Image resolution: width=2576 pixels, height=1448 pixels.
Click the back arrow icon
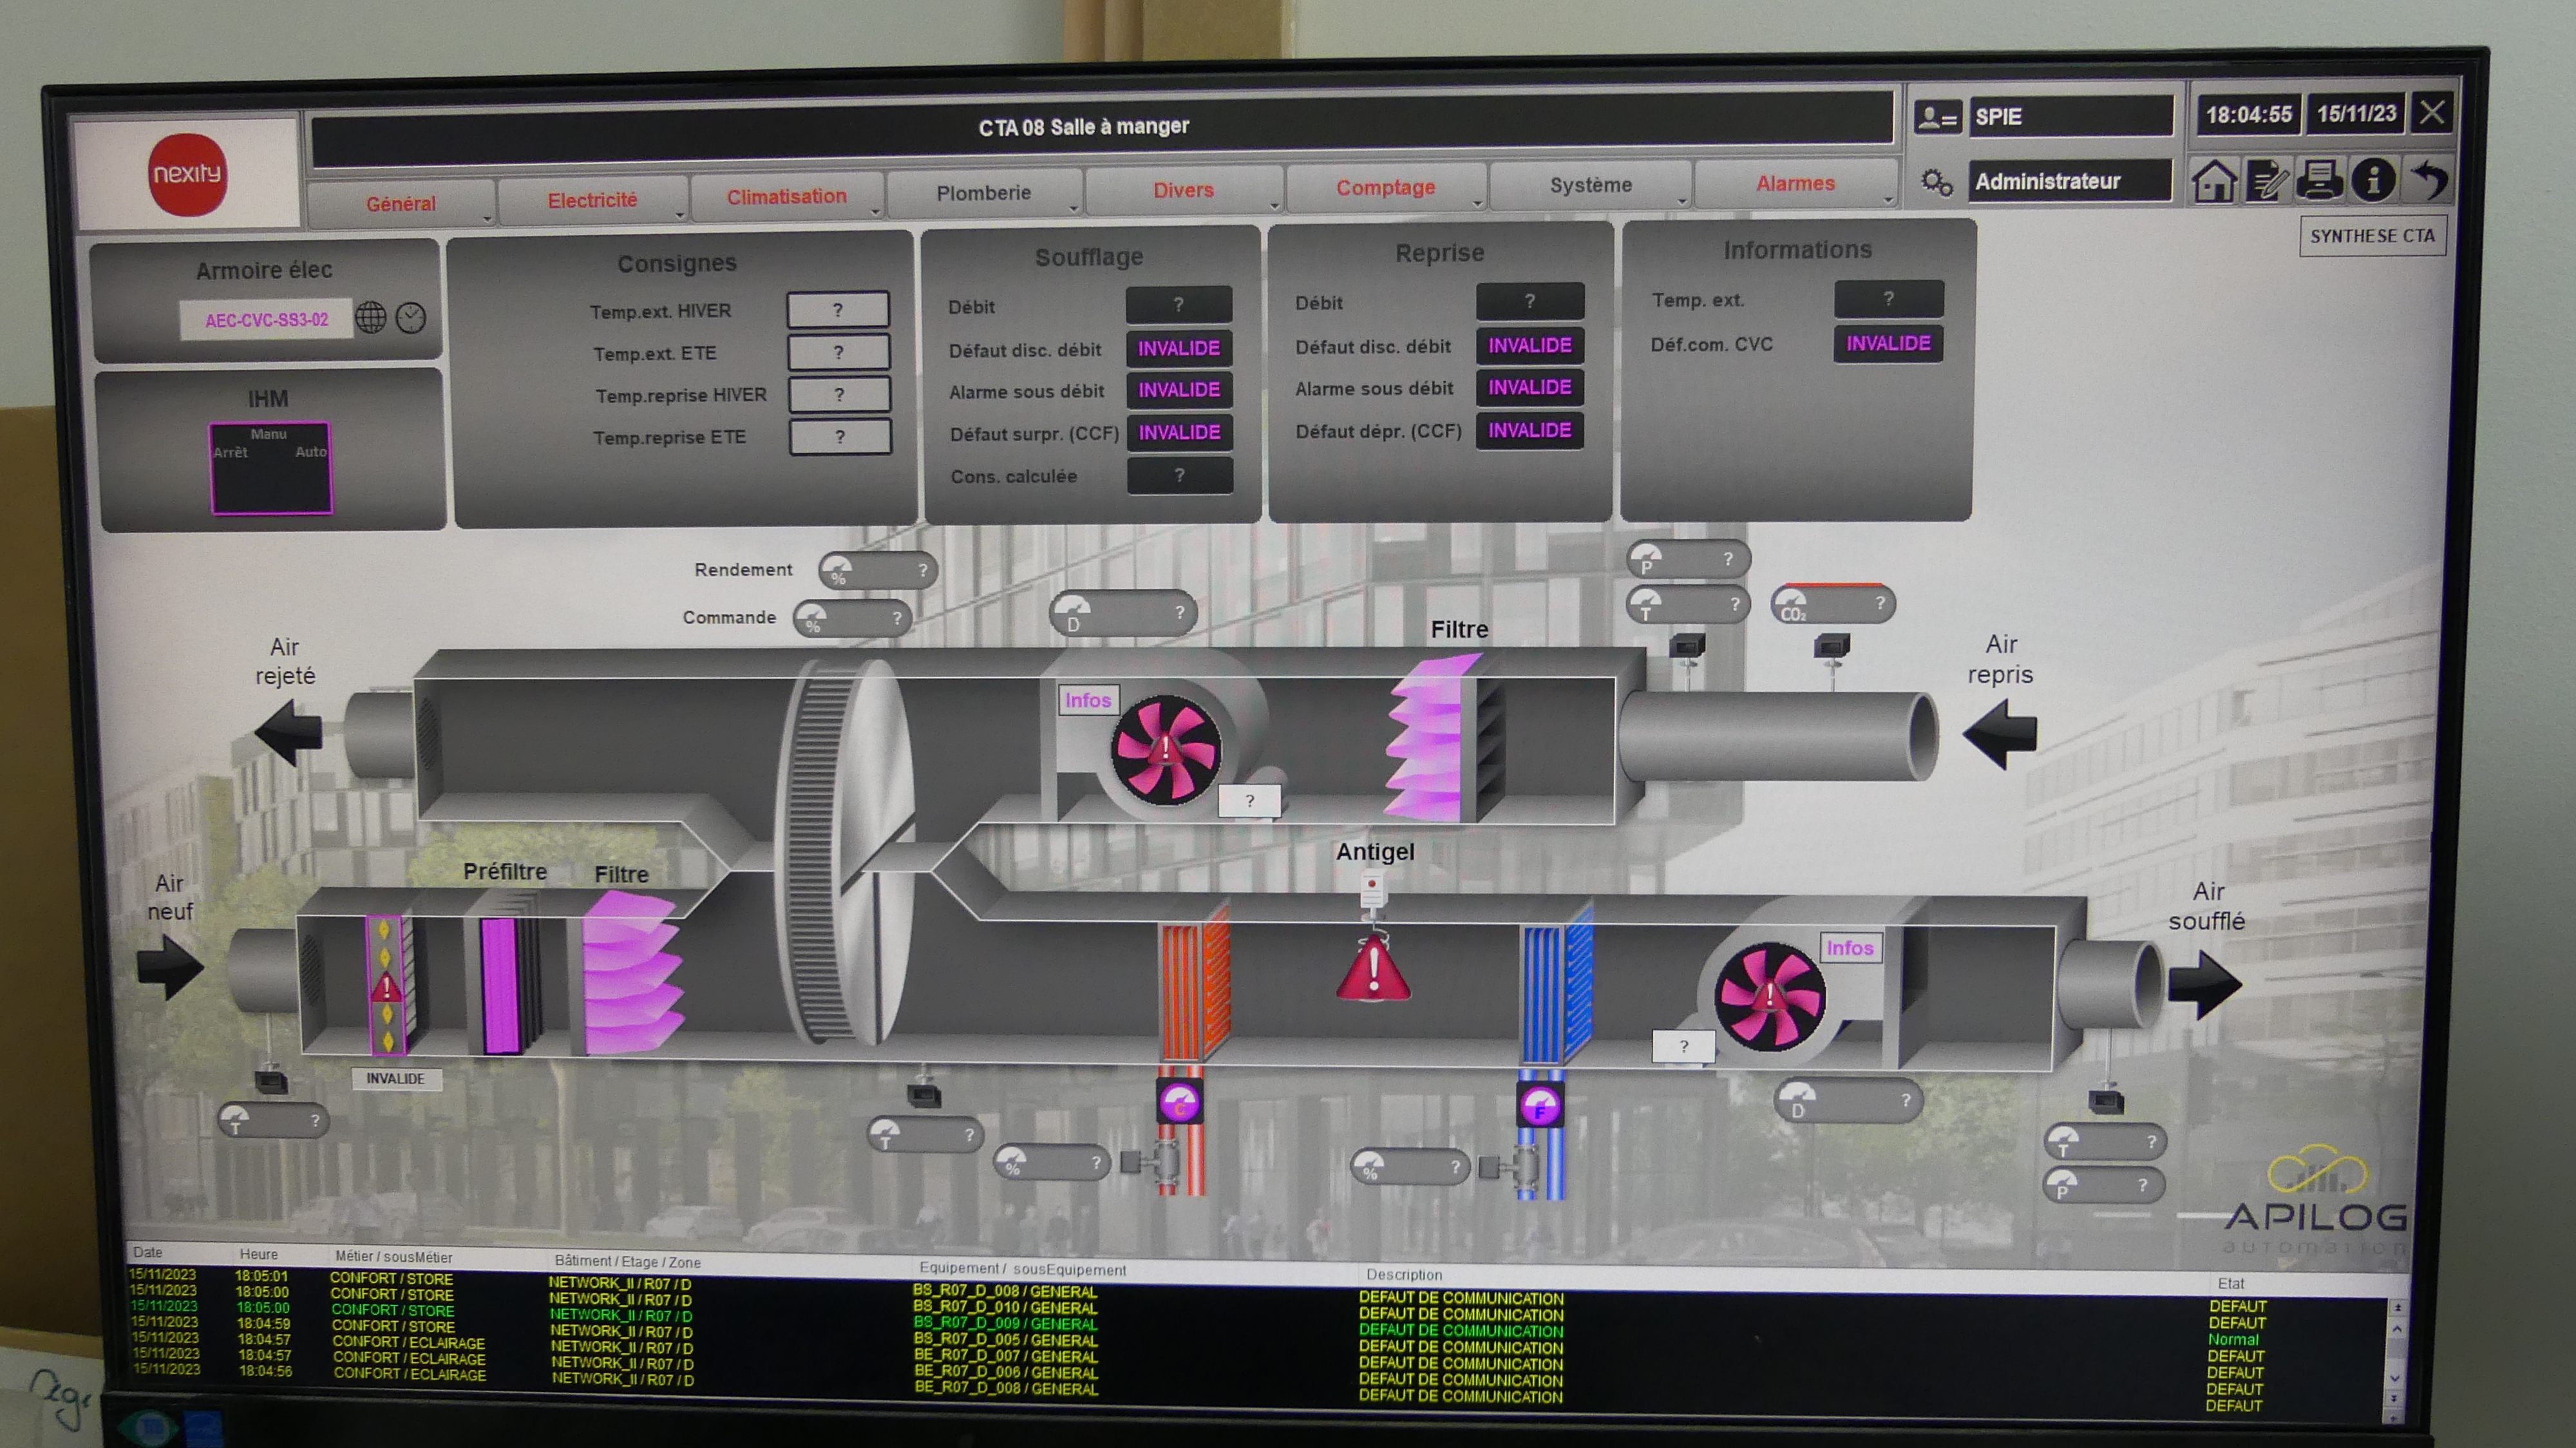pos(2430,180)
